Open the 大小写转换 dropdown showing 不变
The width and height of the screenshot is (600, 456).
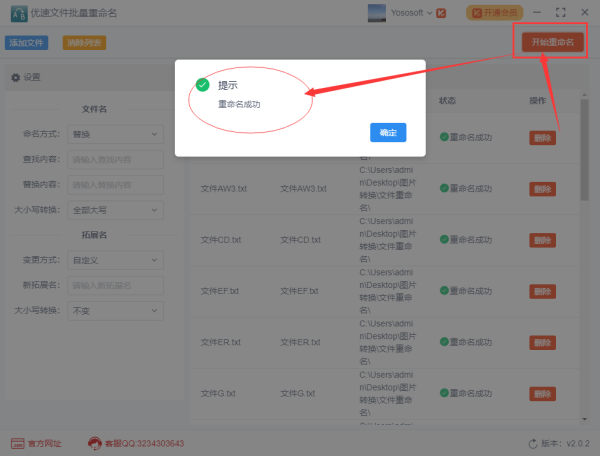[115, 311]
